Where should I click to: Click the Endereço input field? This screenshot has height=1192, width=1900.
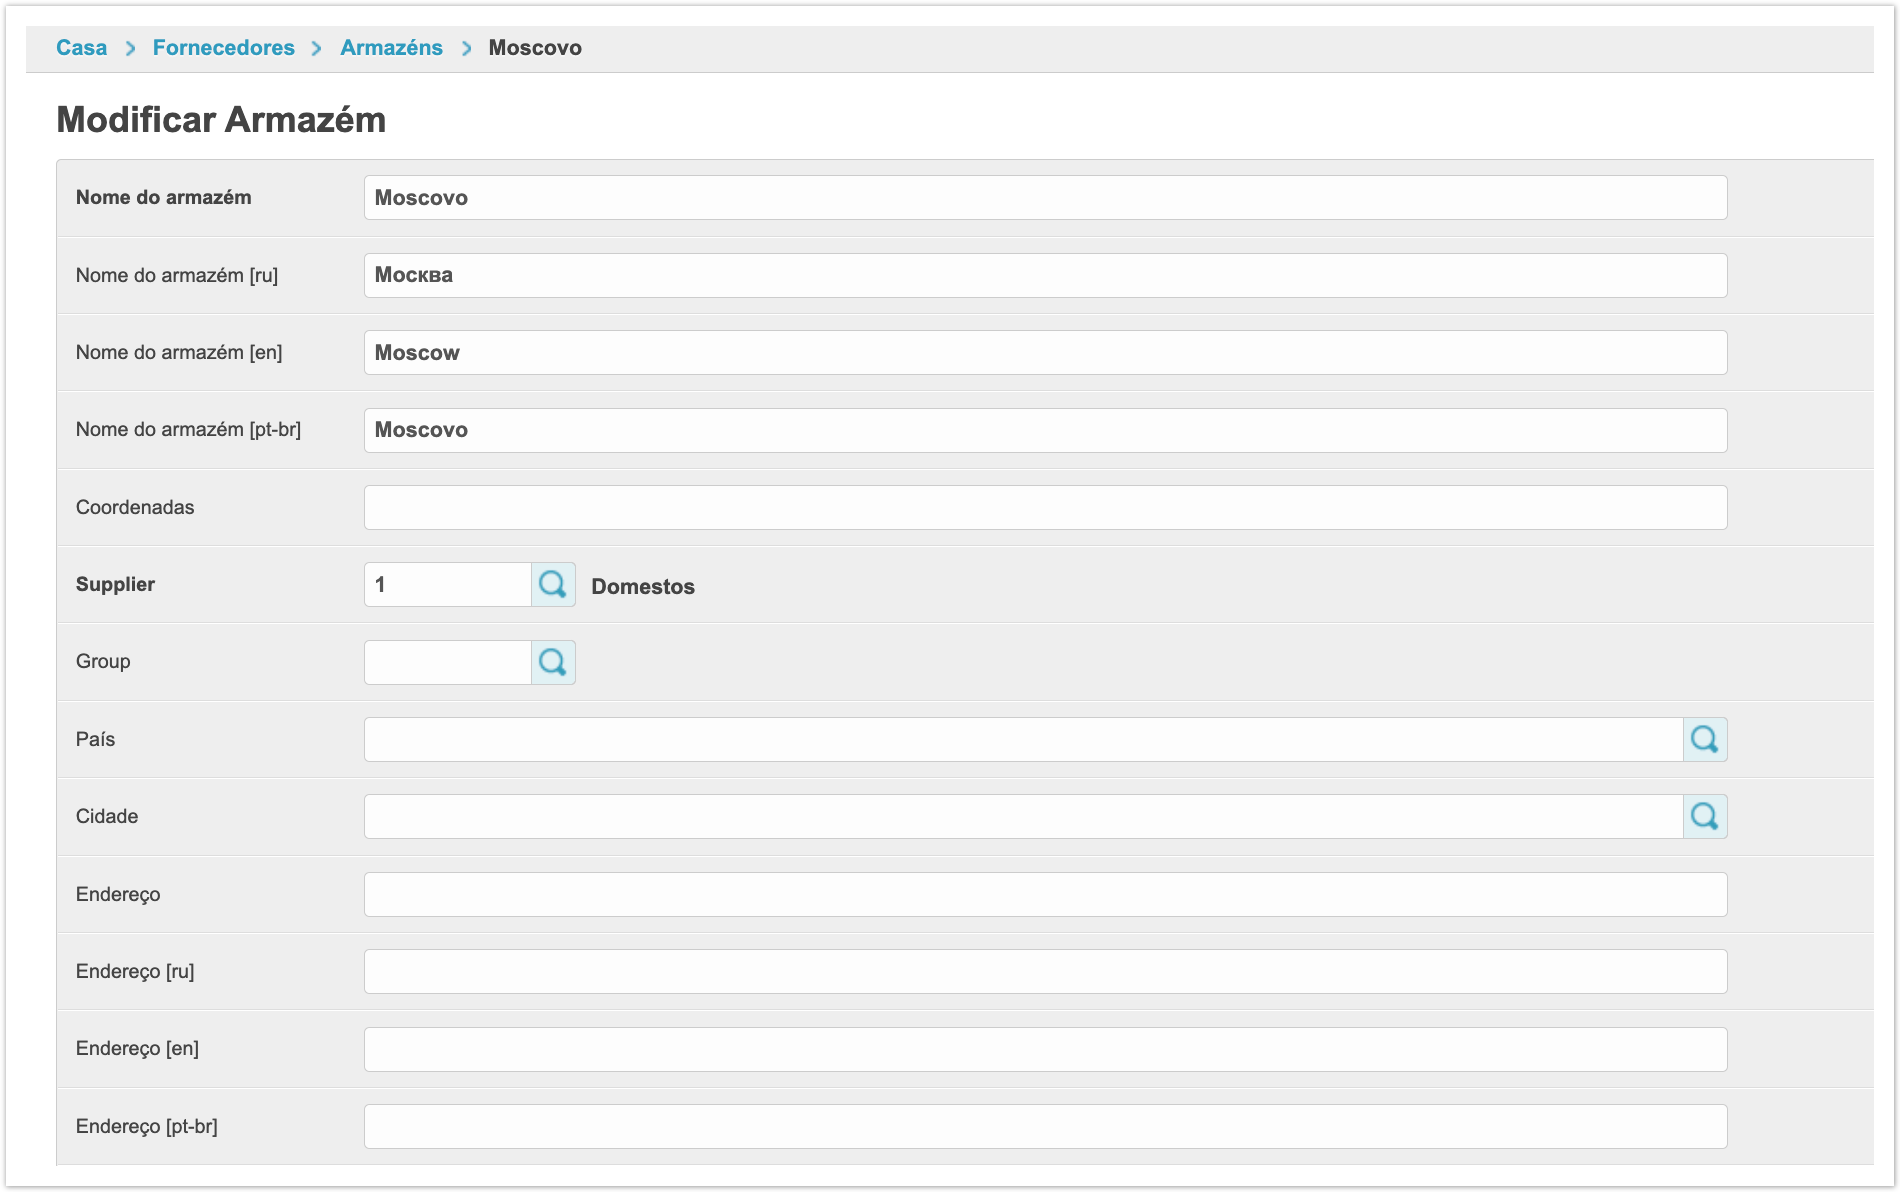pos(1045,895)
